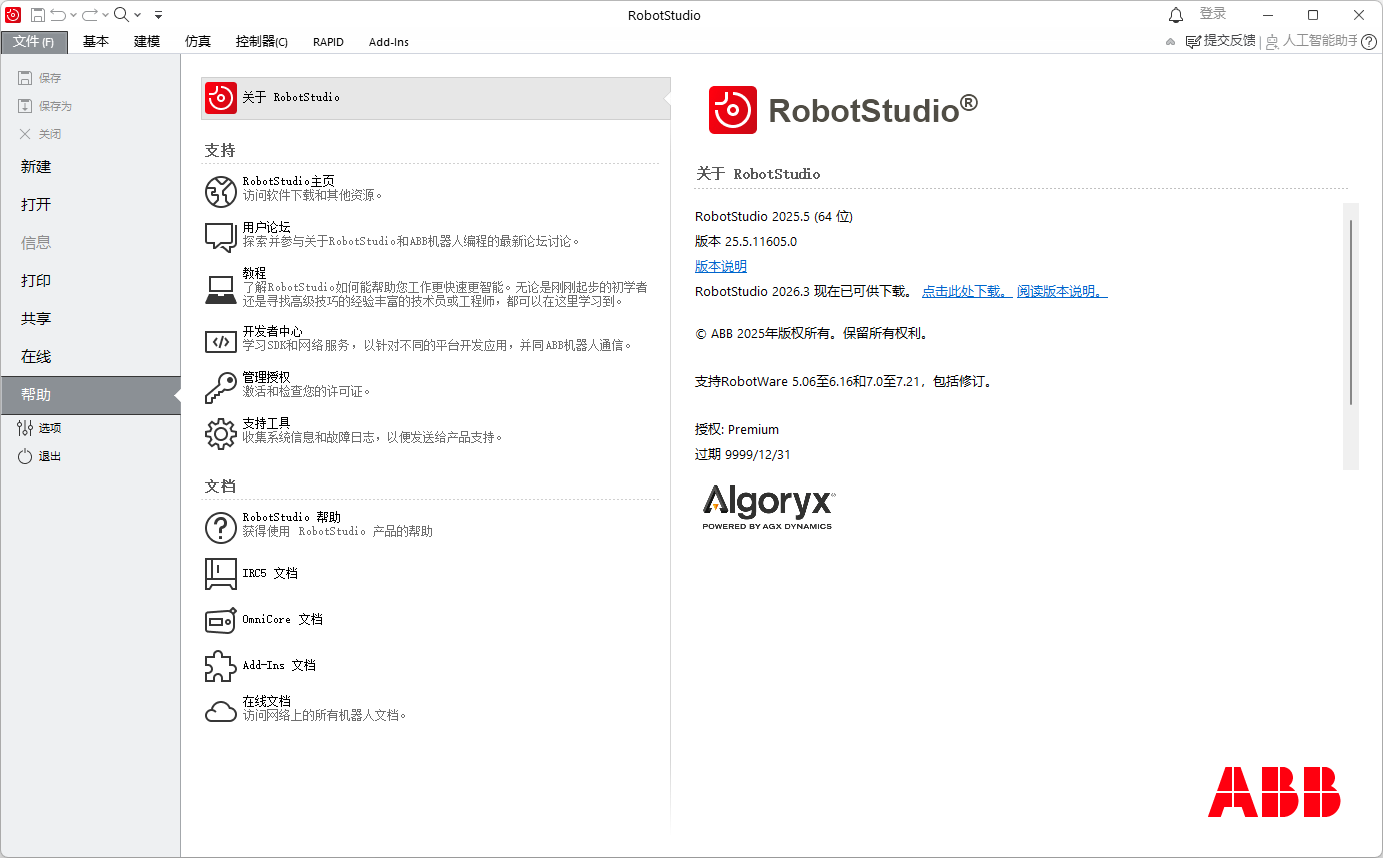Click the undo arrow in quick access toolbar
Image resolution: width=1383 pixels, height=858 pixels.
[x=59, y=14]
